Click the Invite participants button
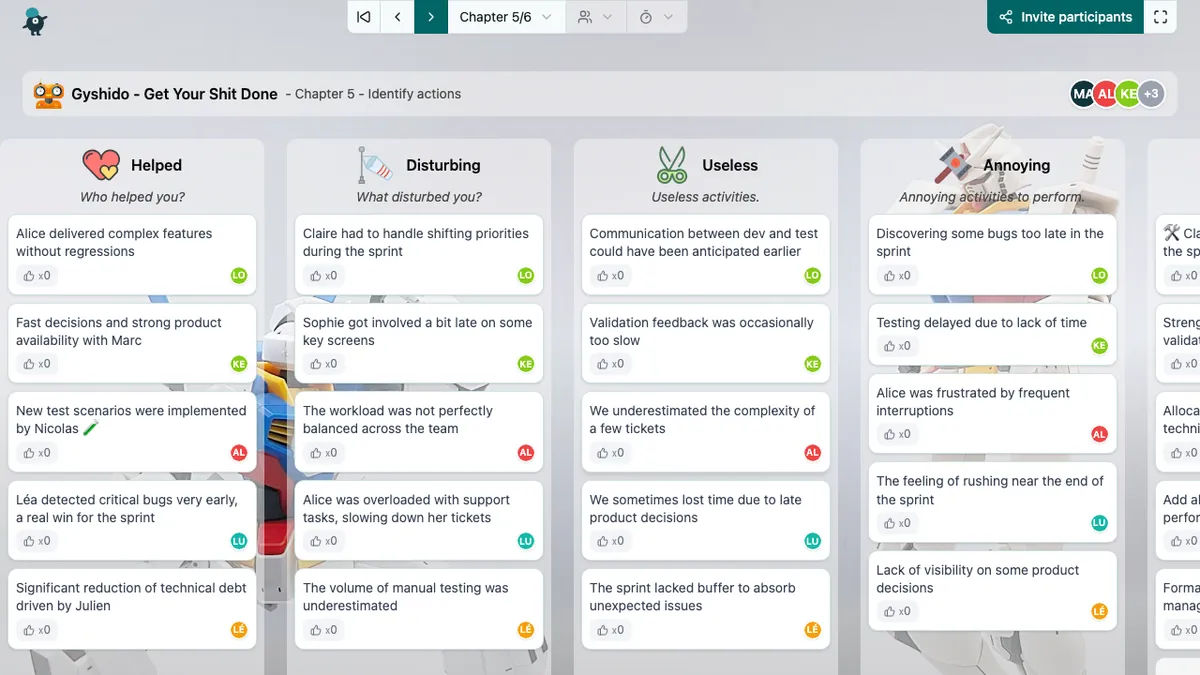 pos(1065,17)
